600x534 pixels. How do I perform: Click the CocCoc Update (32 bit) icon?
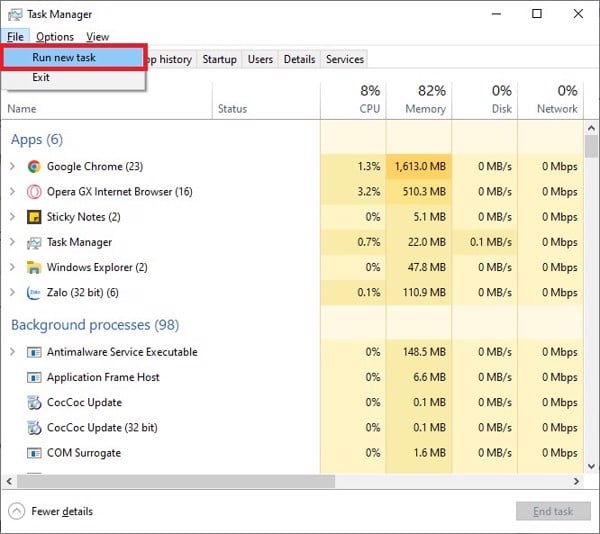click(34, 428)
